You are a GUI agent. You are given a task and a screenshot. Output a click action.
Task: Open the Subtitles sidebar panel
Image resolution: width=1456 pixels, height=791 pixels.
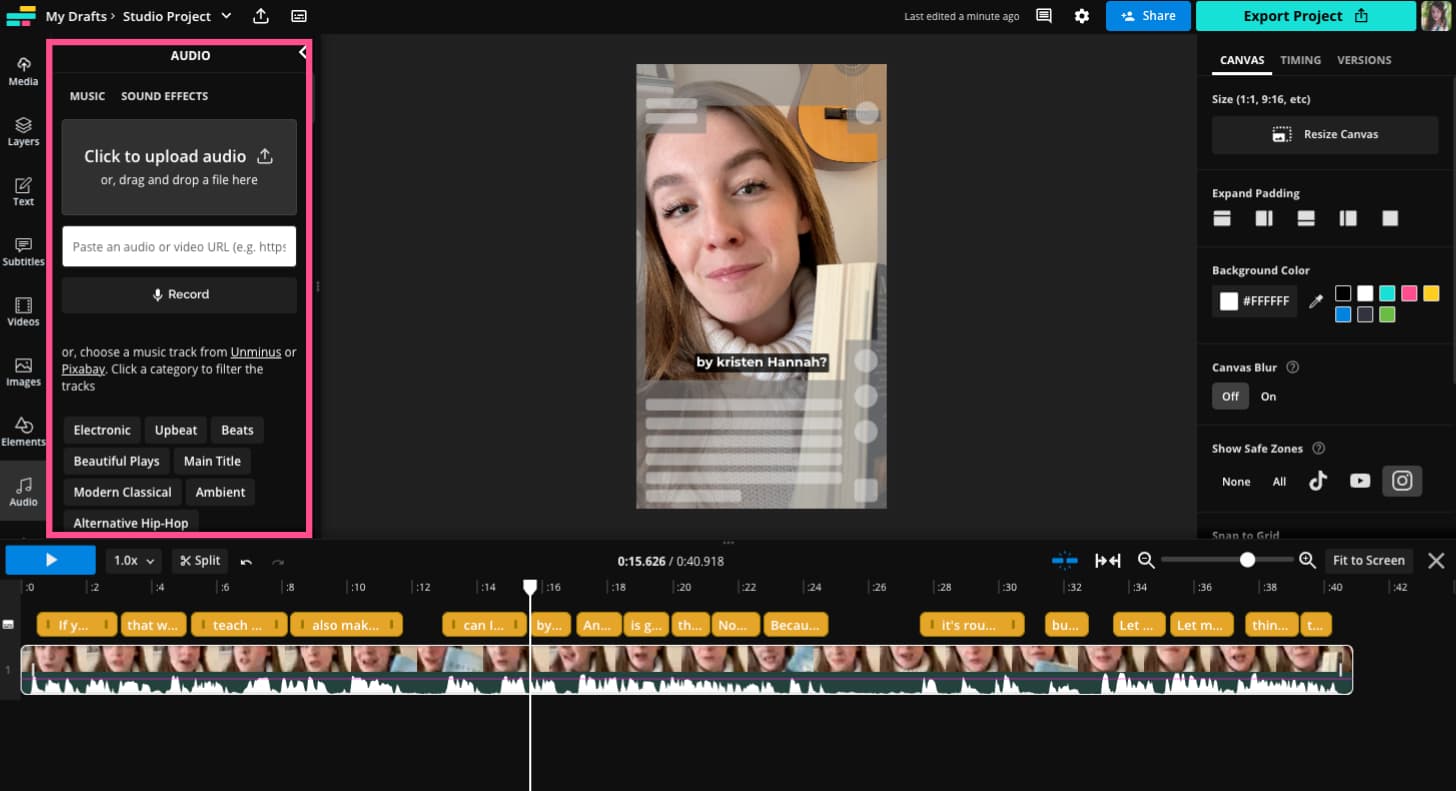(23, 251)
